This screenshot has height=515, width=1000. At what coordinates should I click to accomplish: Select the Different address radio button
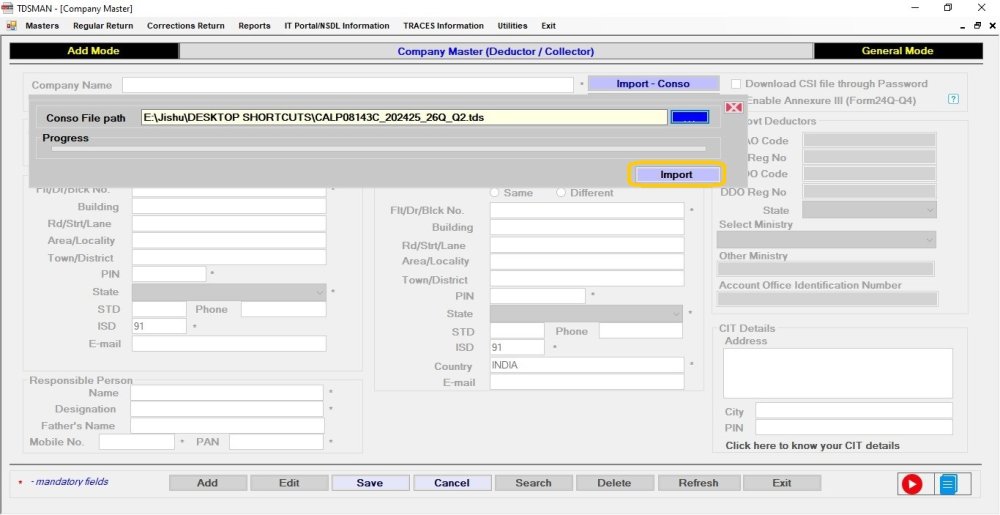coord(561,192)
